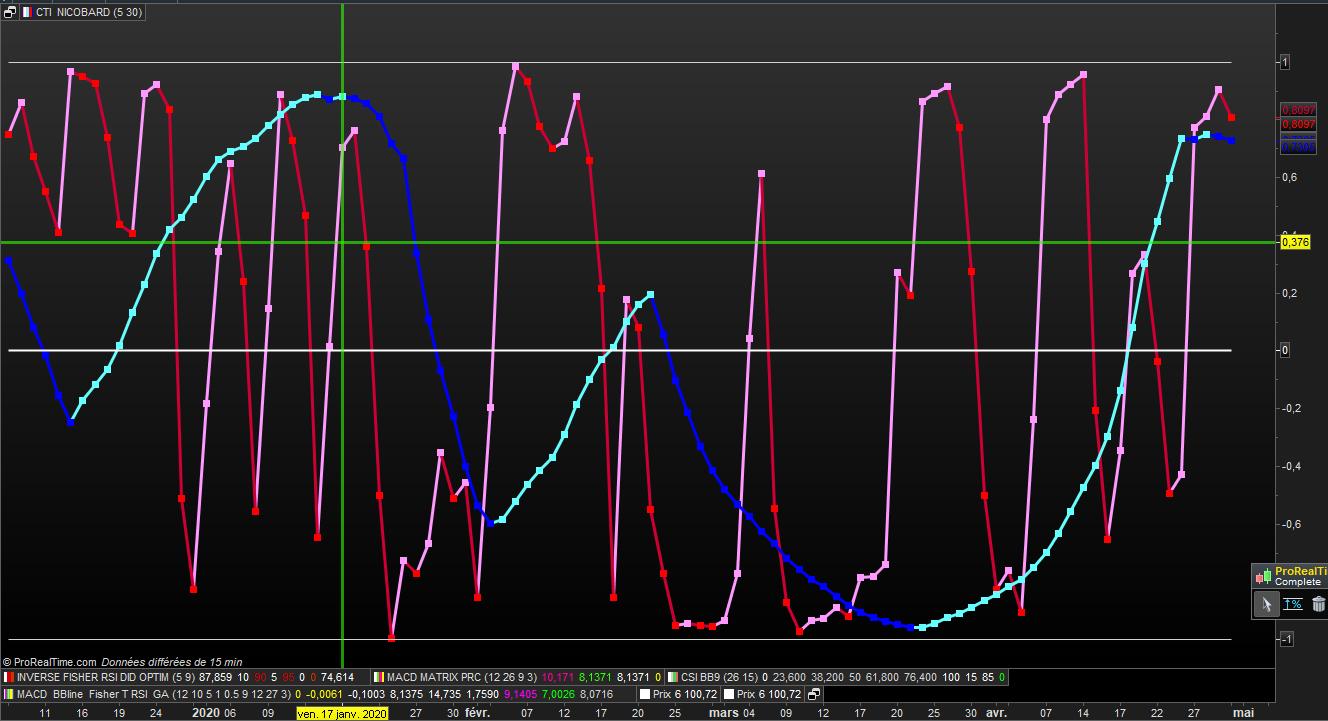The height and width of the screenshot is (721, 1328).
Task: Click the trash delete icon
Action: point(1319,604)
